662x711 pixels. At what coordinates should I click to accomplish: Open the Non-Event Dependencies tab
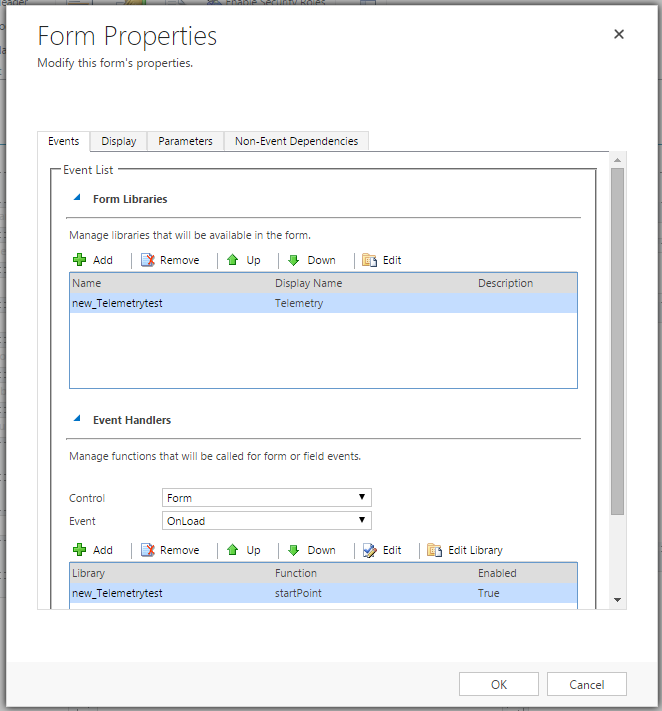[297, 141]
